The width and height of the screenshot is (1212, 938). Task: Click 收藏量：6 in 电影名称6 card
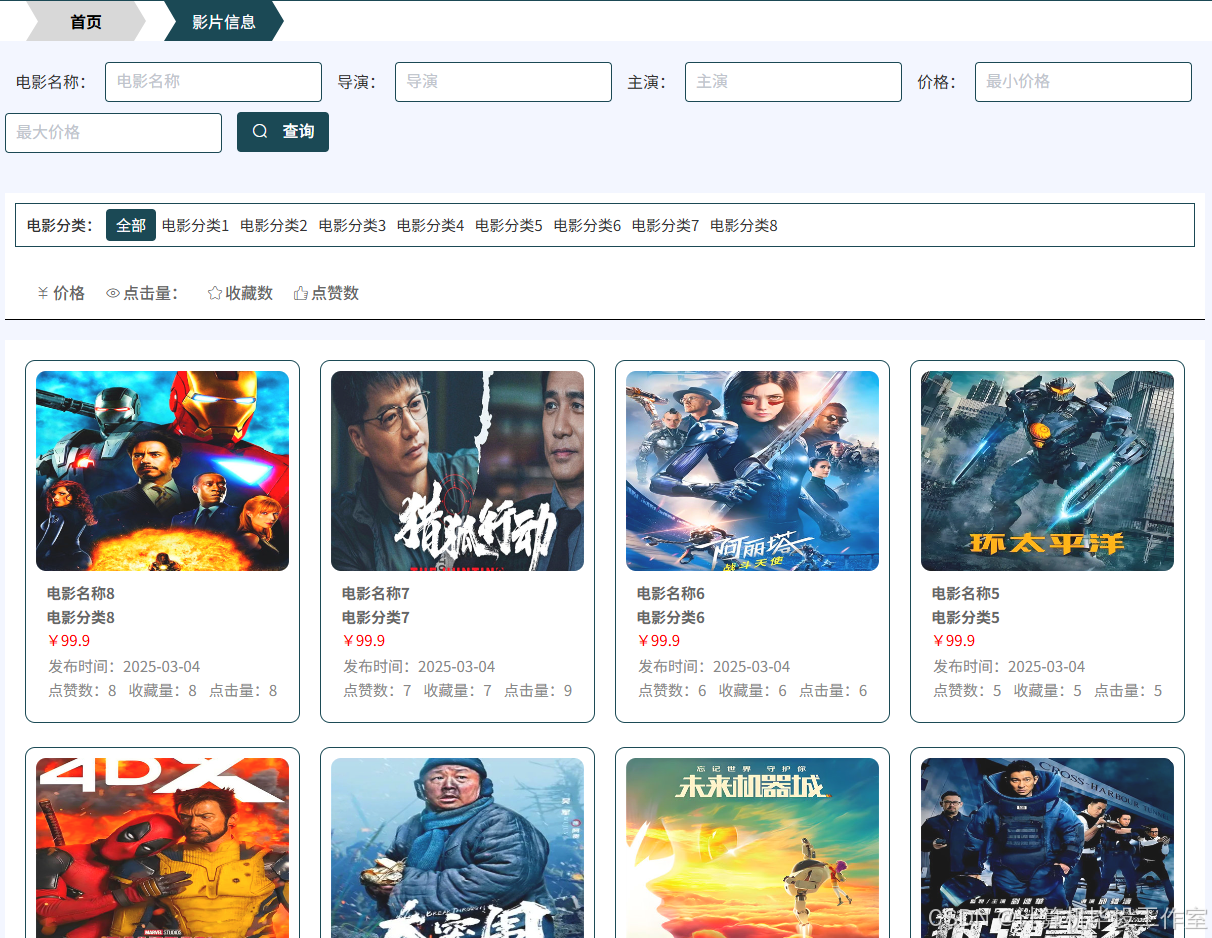point(753,691)
